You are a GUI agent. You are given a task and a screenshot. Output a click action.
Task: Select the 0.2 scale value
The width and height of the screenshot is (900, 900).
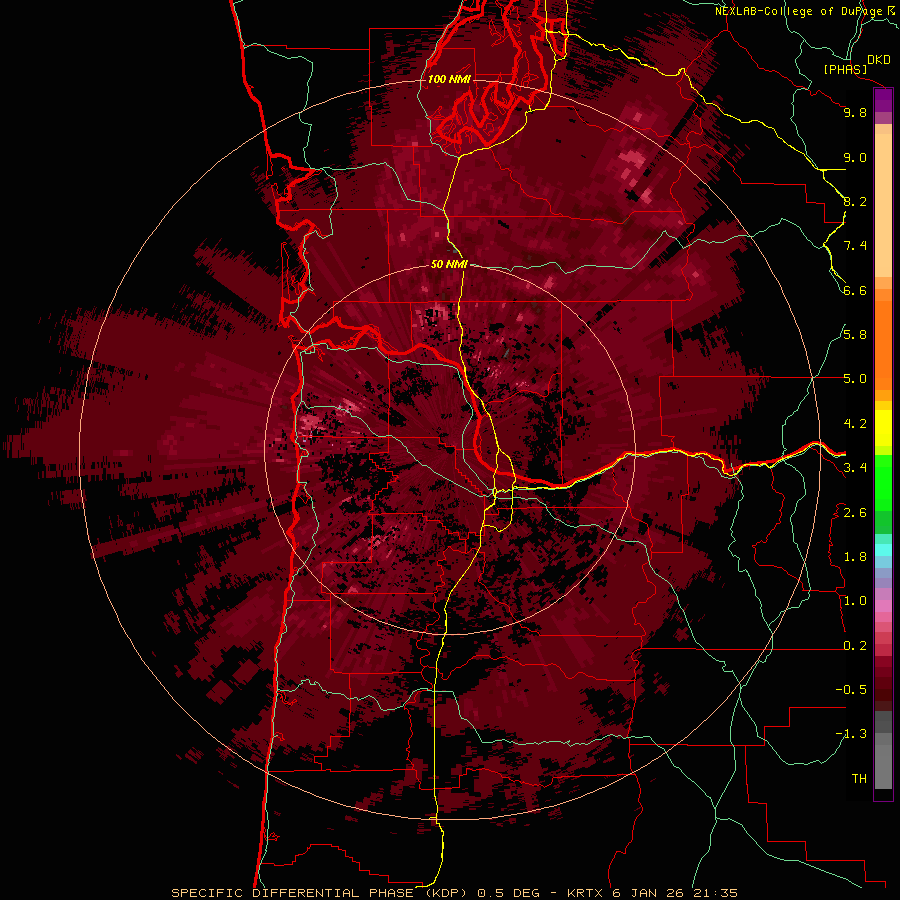pos(855,646)
